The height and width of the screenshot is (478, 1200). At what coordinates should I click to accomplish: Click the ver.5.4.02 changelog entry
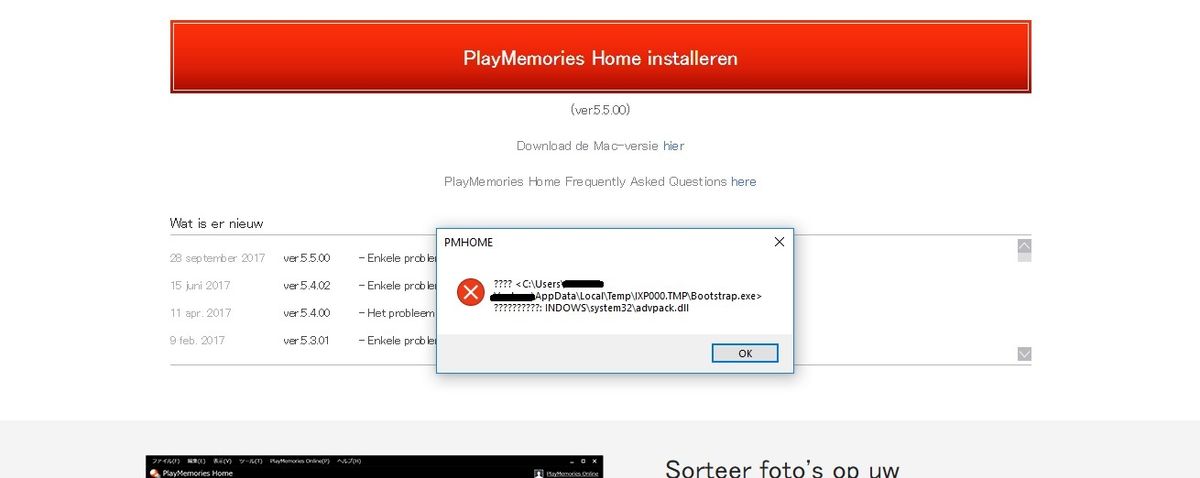pos(306,286)
